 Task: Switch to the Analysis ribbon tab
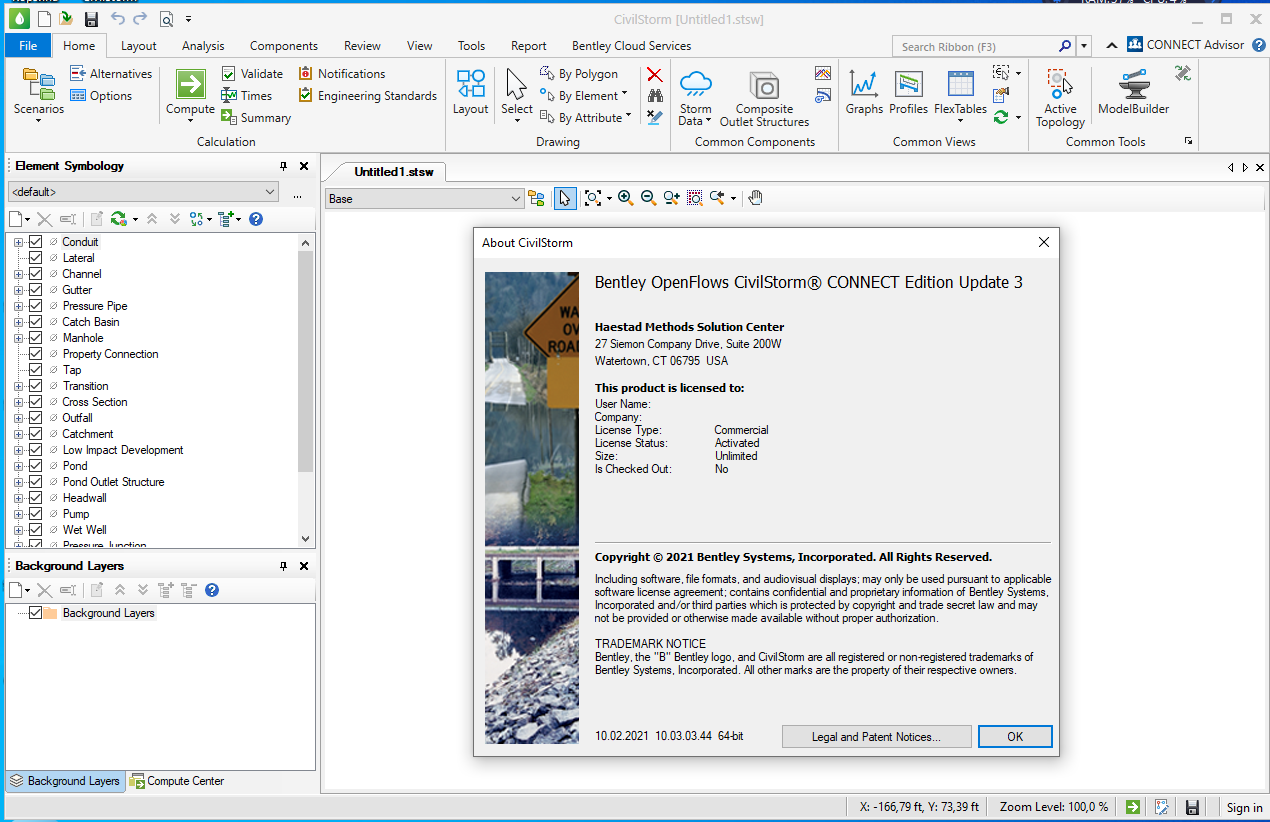coord(203,45)
